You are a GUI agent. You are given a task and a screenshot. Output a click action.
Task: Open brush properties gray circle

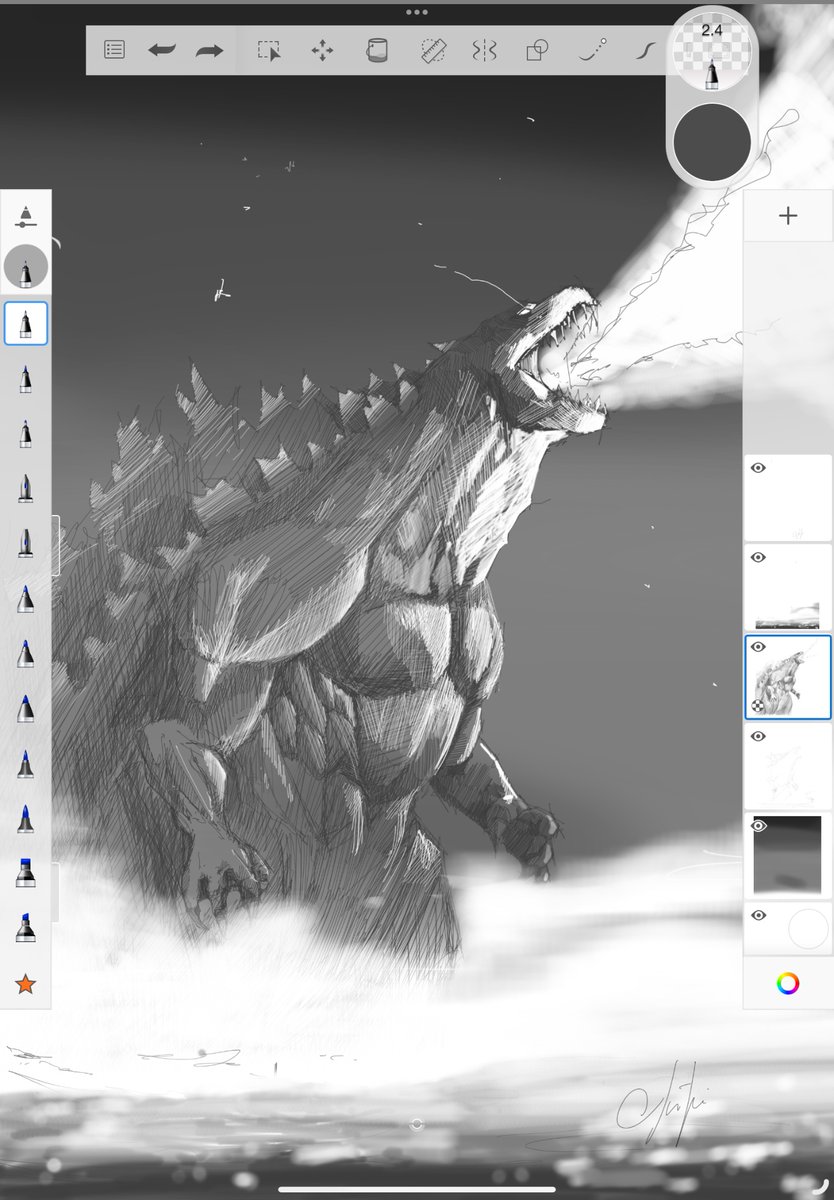coord(26,267)
